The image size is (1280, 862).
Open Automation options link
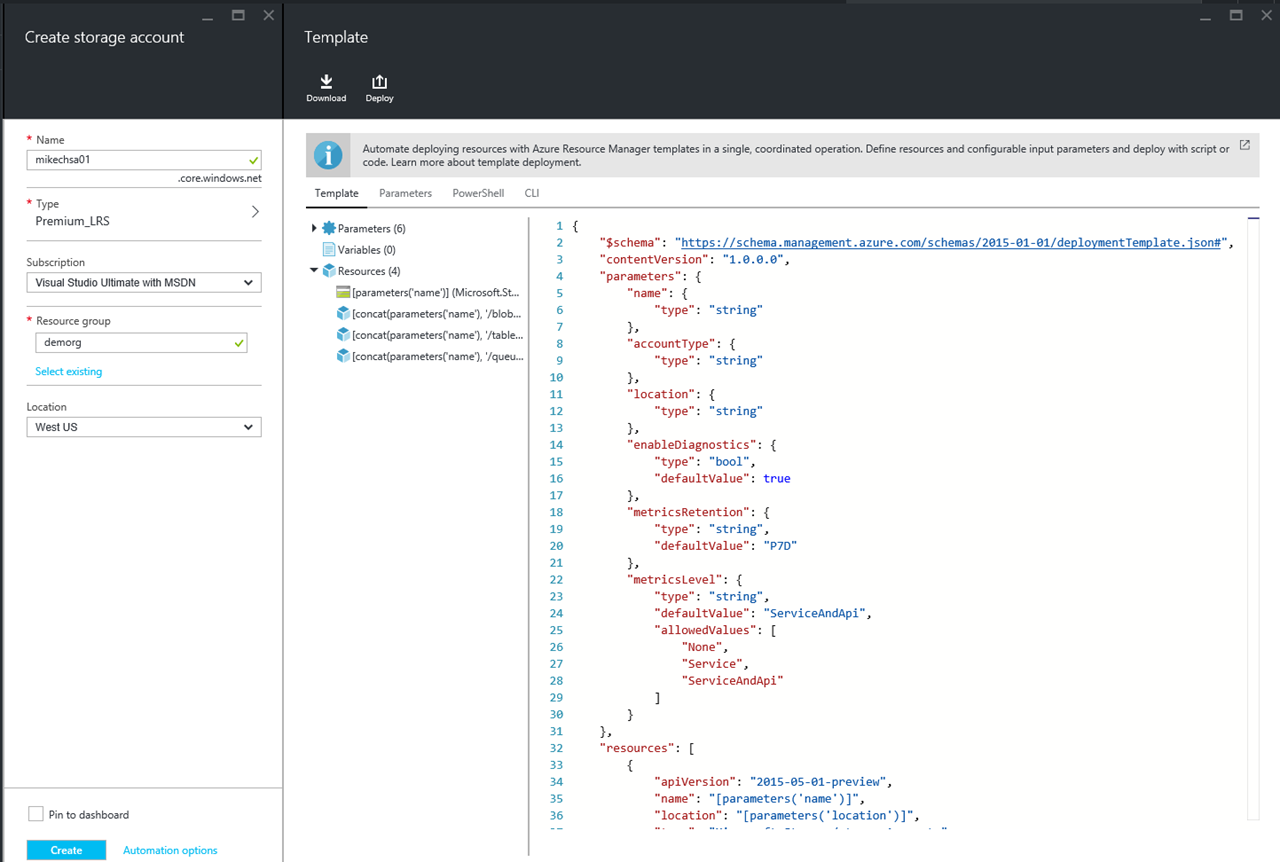tap(170, 850)
